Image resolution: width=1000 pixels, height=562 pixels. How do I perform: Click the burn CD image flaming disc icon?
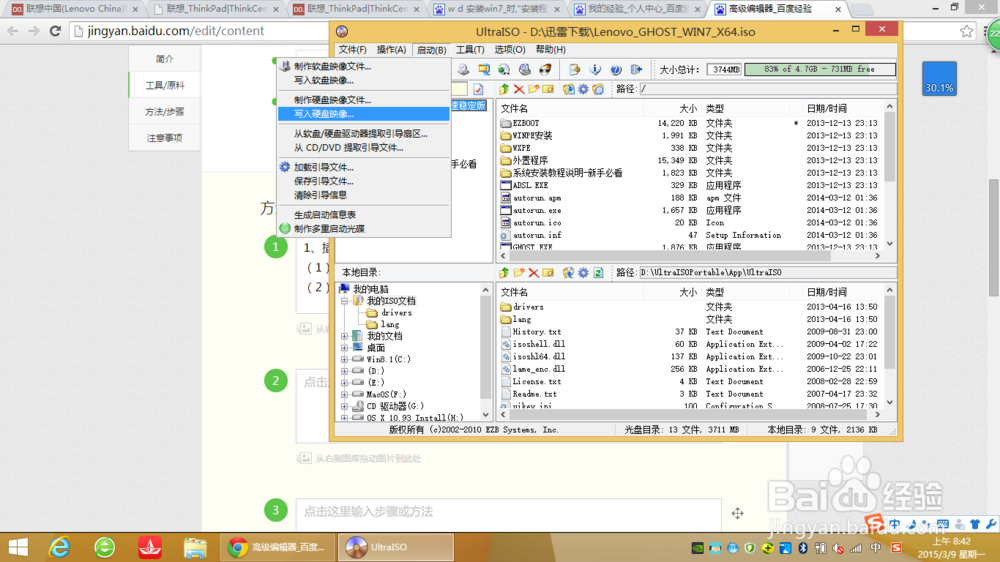tap(545, 70)
